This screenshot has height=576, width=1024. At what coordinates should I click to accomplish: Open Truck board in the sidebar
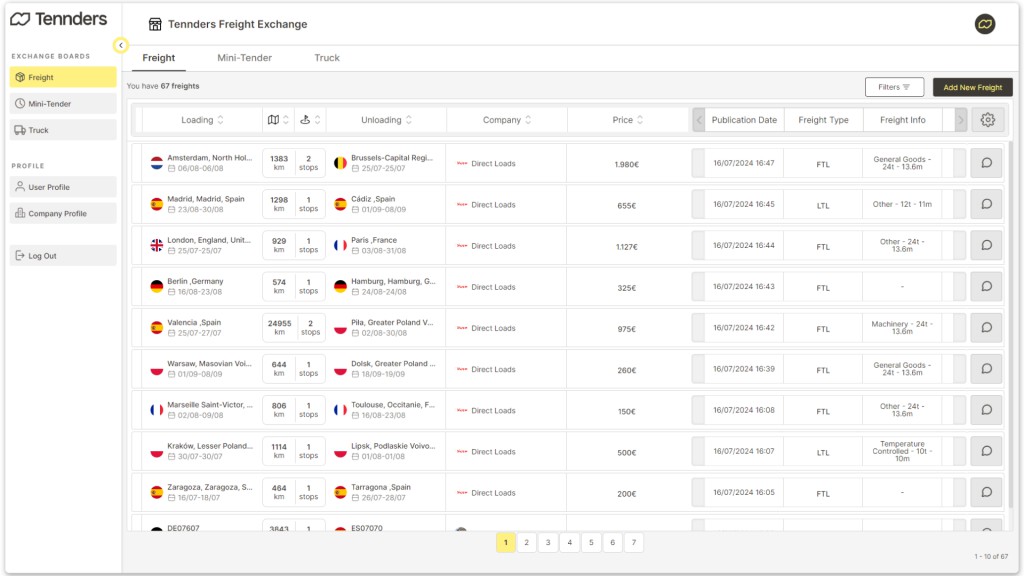(63, 130)
